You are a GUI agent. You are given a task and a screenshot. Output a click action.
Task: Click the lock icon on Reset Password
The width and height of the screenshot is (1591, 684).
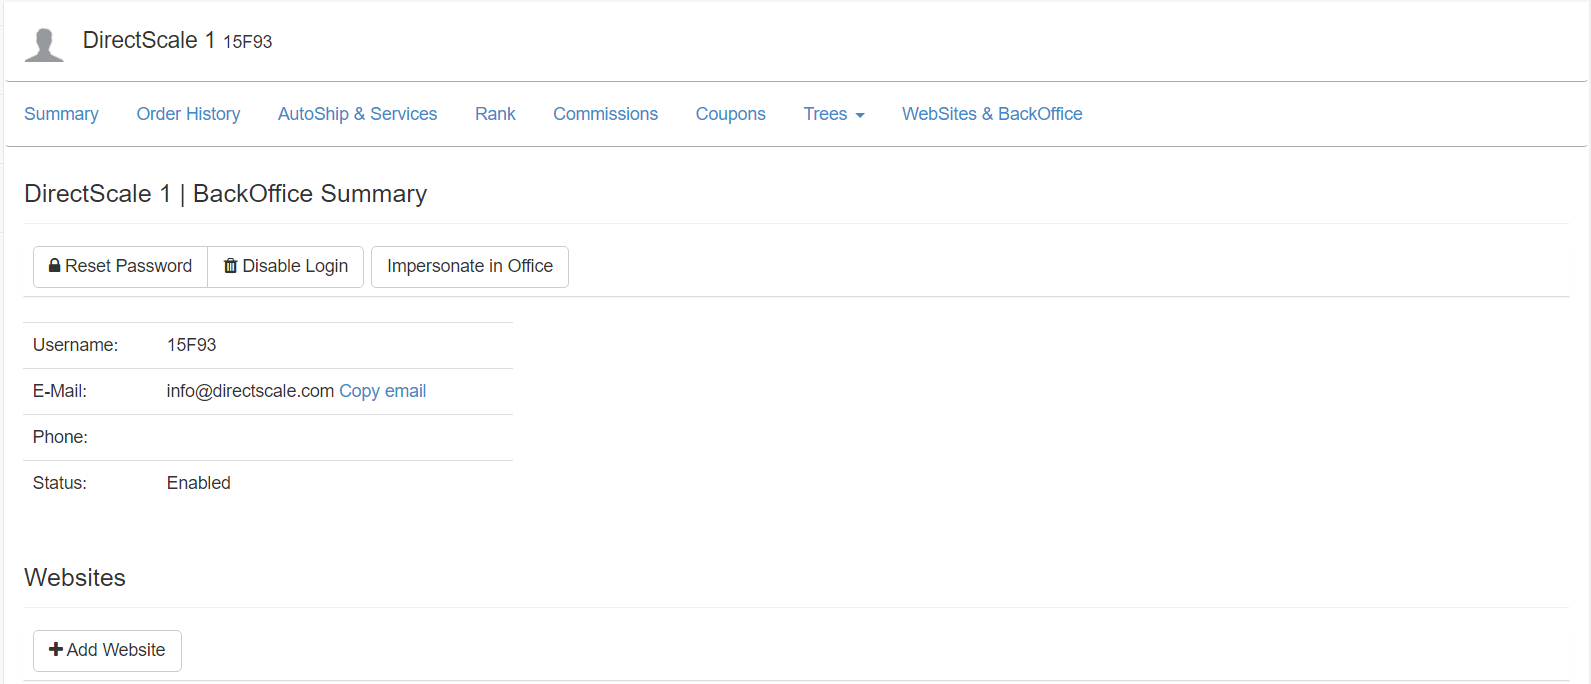[55, 266]
